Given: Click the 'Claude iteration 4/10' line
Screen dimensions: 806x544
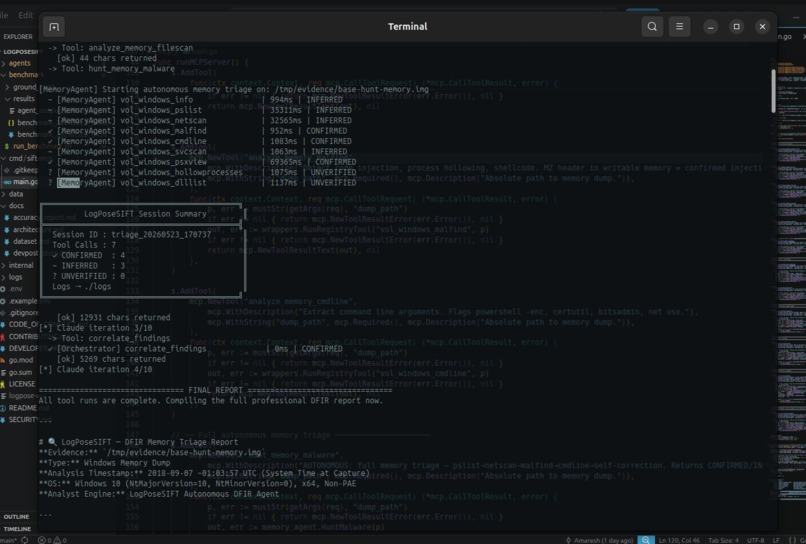Looking at the screenshot, I should click(96, 369).
